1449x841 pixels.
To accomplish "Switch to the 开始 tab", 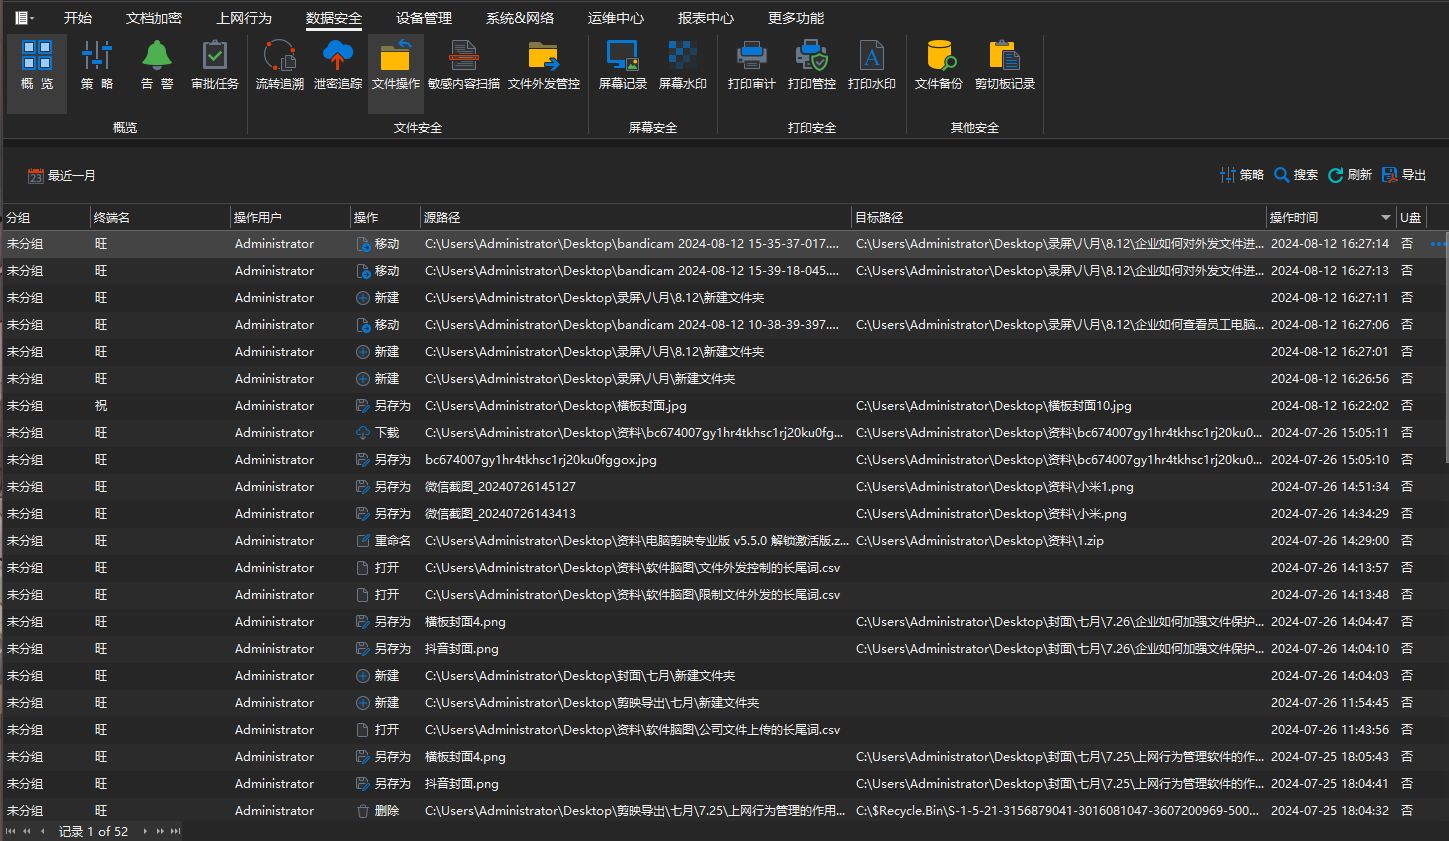I will pyautogui.click(x=77, y=18).
